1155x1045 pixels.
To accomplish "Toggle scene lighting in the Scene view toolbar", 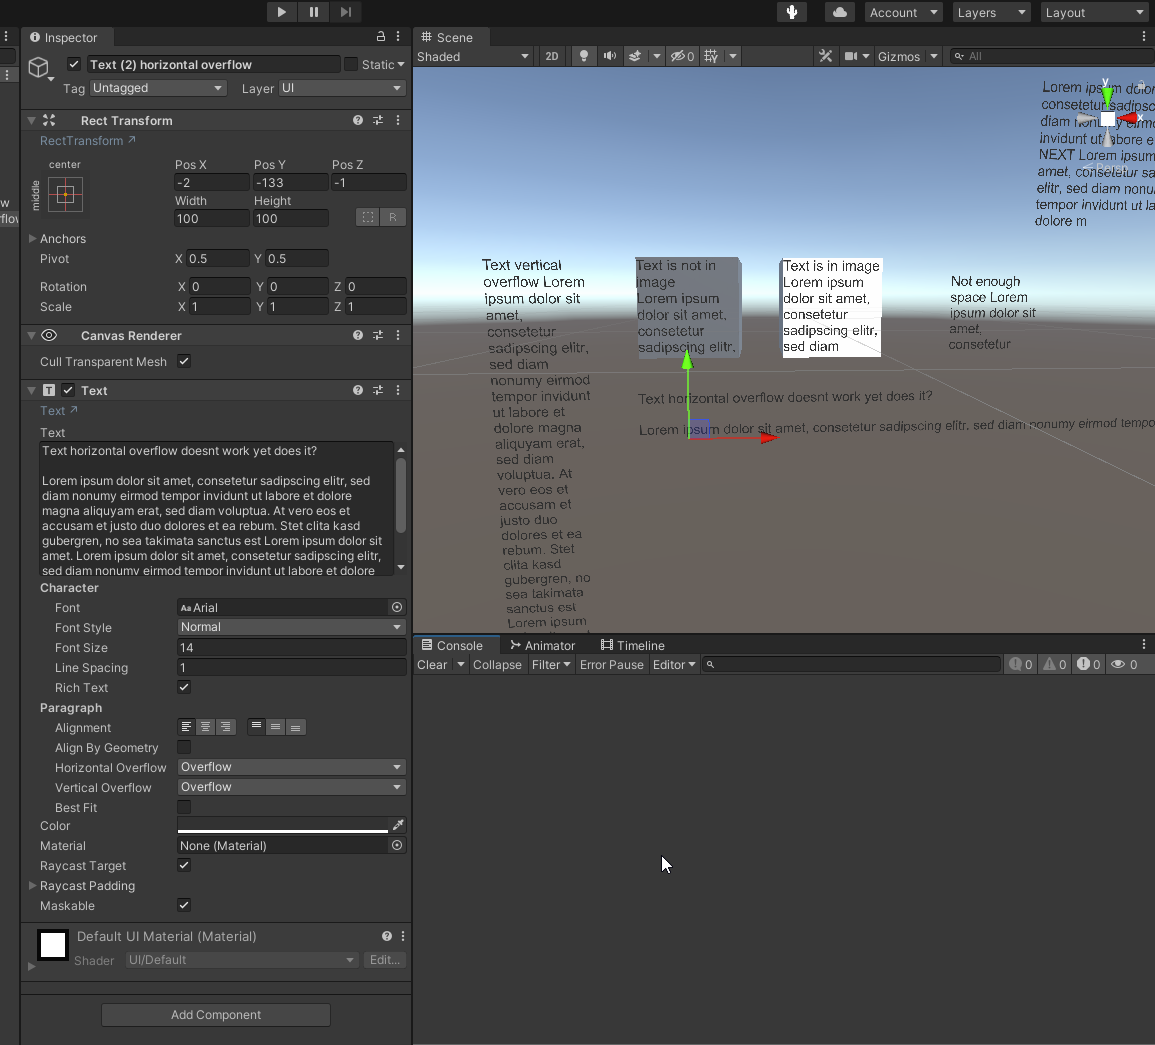I will [x=583, y=56].
